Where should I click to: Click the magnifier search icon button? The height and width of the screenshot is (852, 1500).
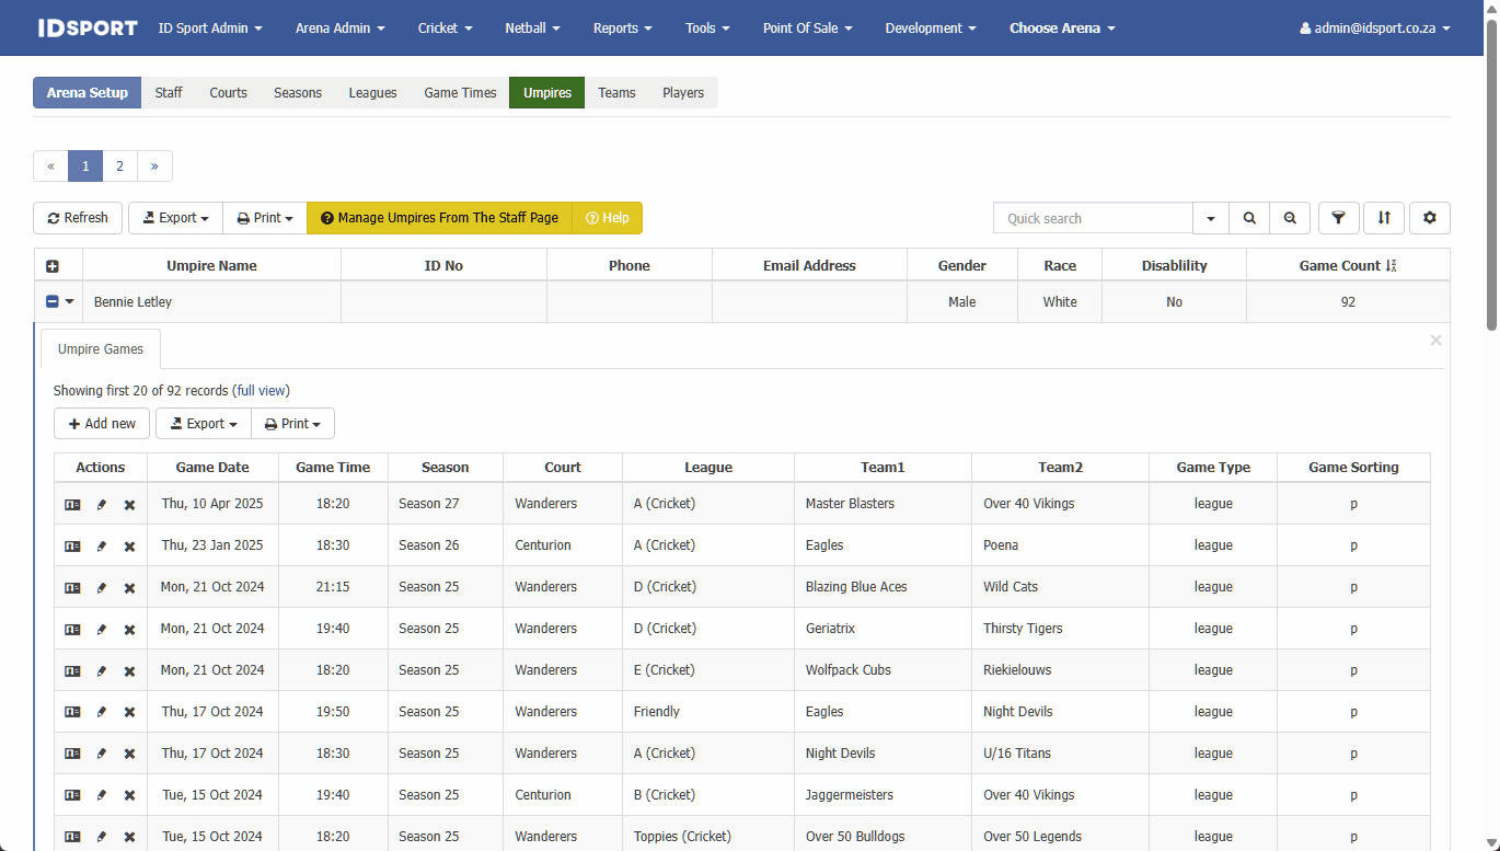1249,218
